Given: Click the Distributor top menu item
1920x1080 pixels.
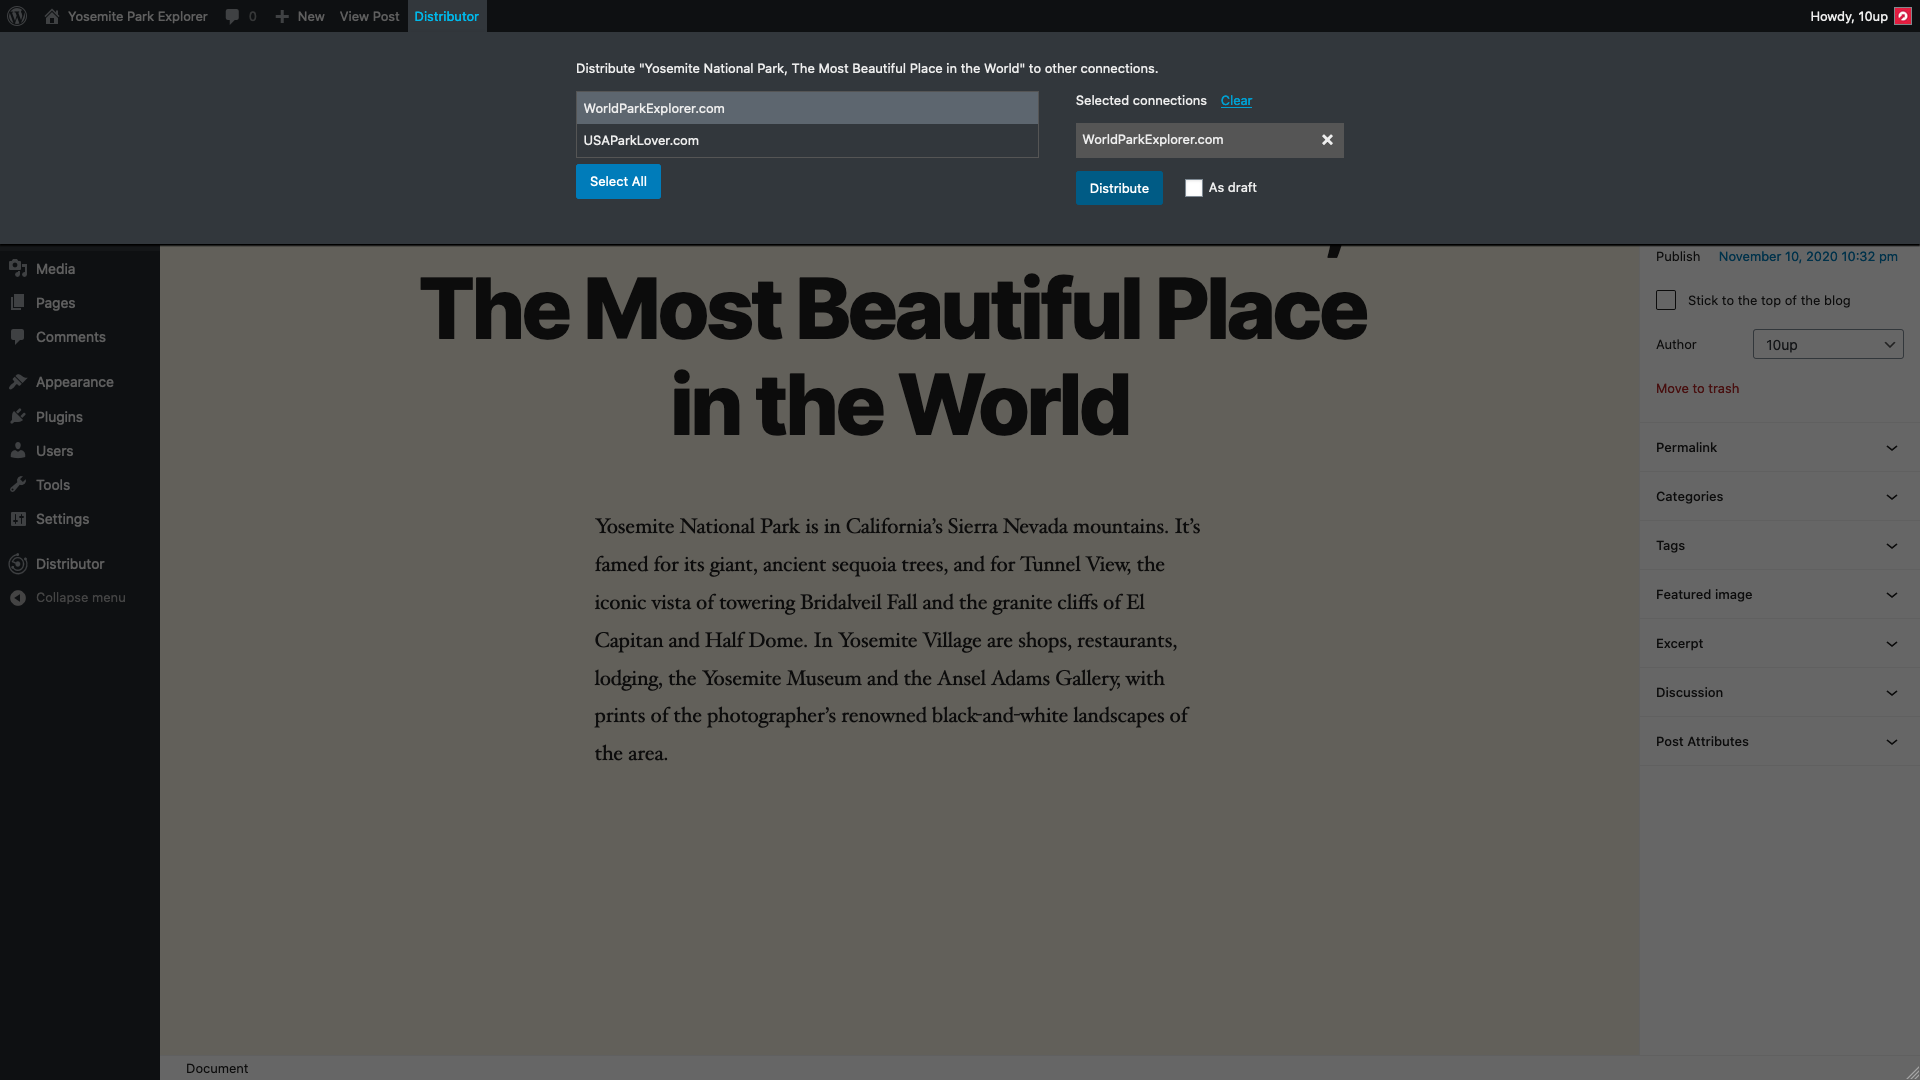Looking at the screenshot, I should [446, 16].
